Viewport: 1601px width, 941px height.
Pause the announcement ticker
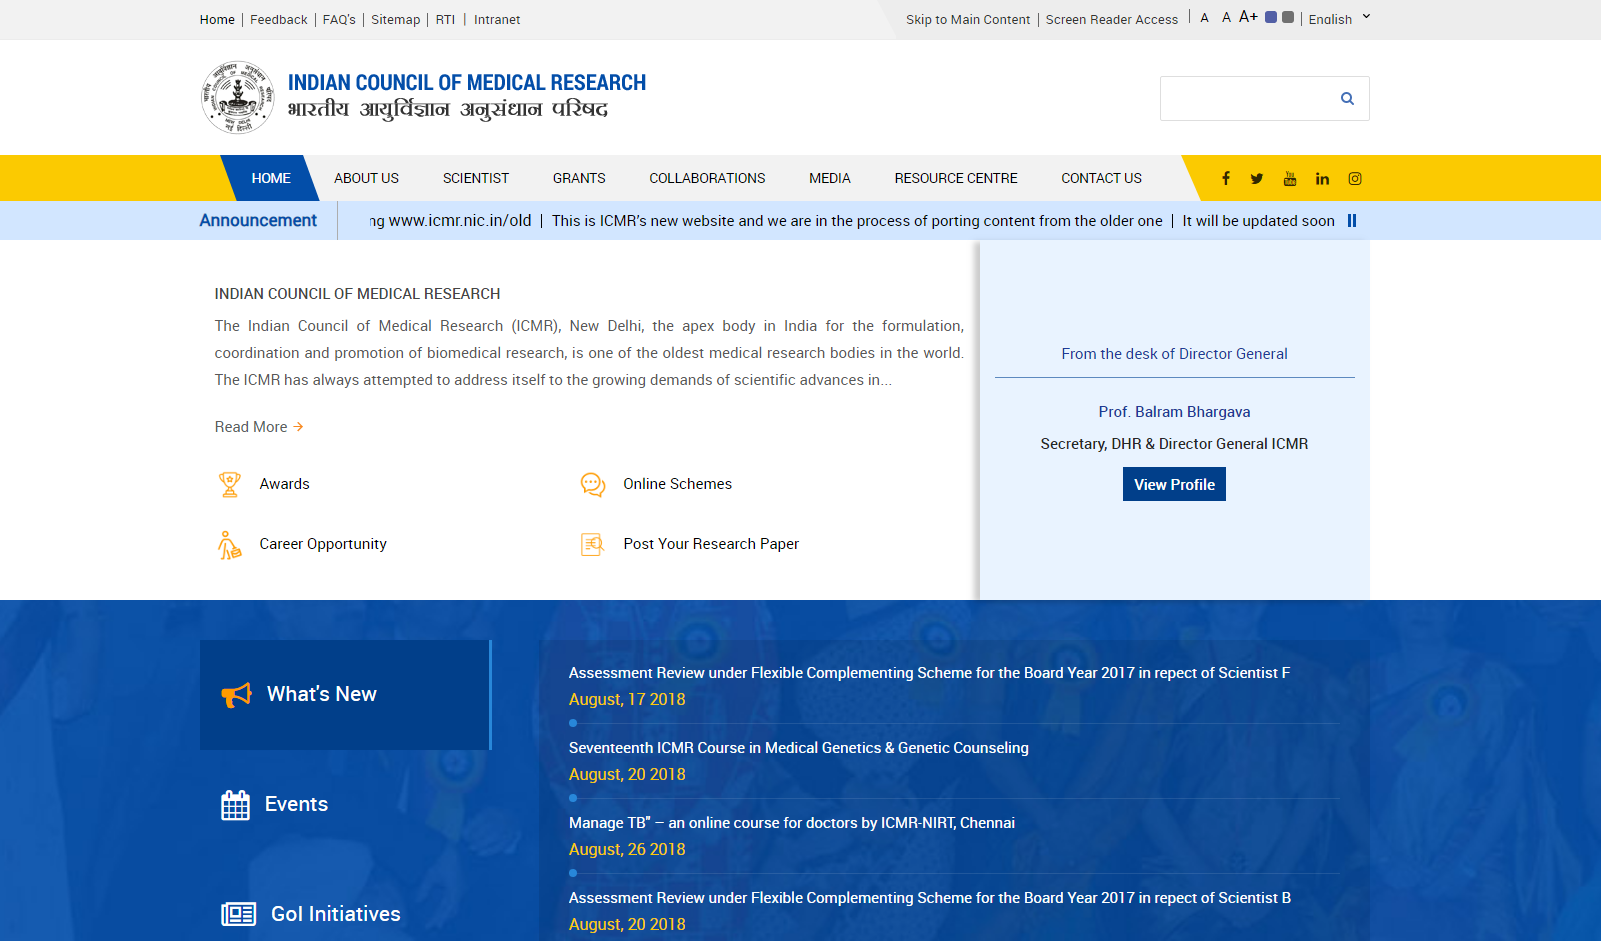tap(1352, 221)
